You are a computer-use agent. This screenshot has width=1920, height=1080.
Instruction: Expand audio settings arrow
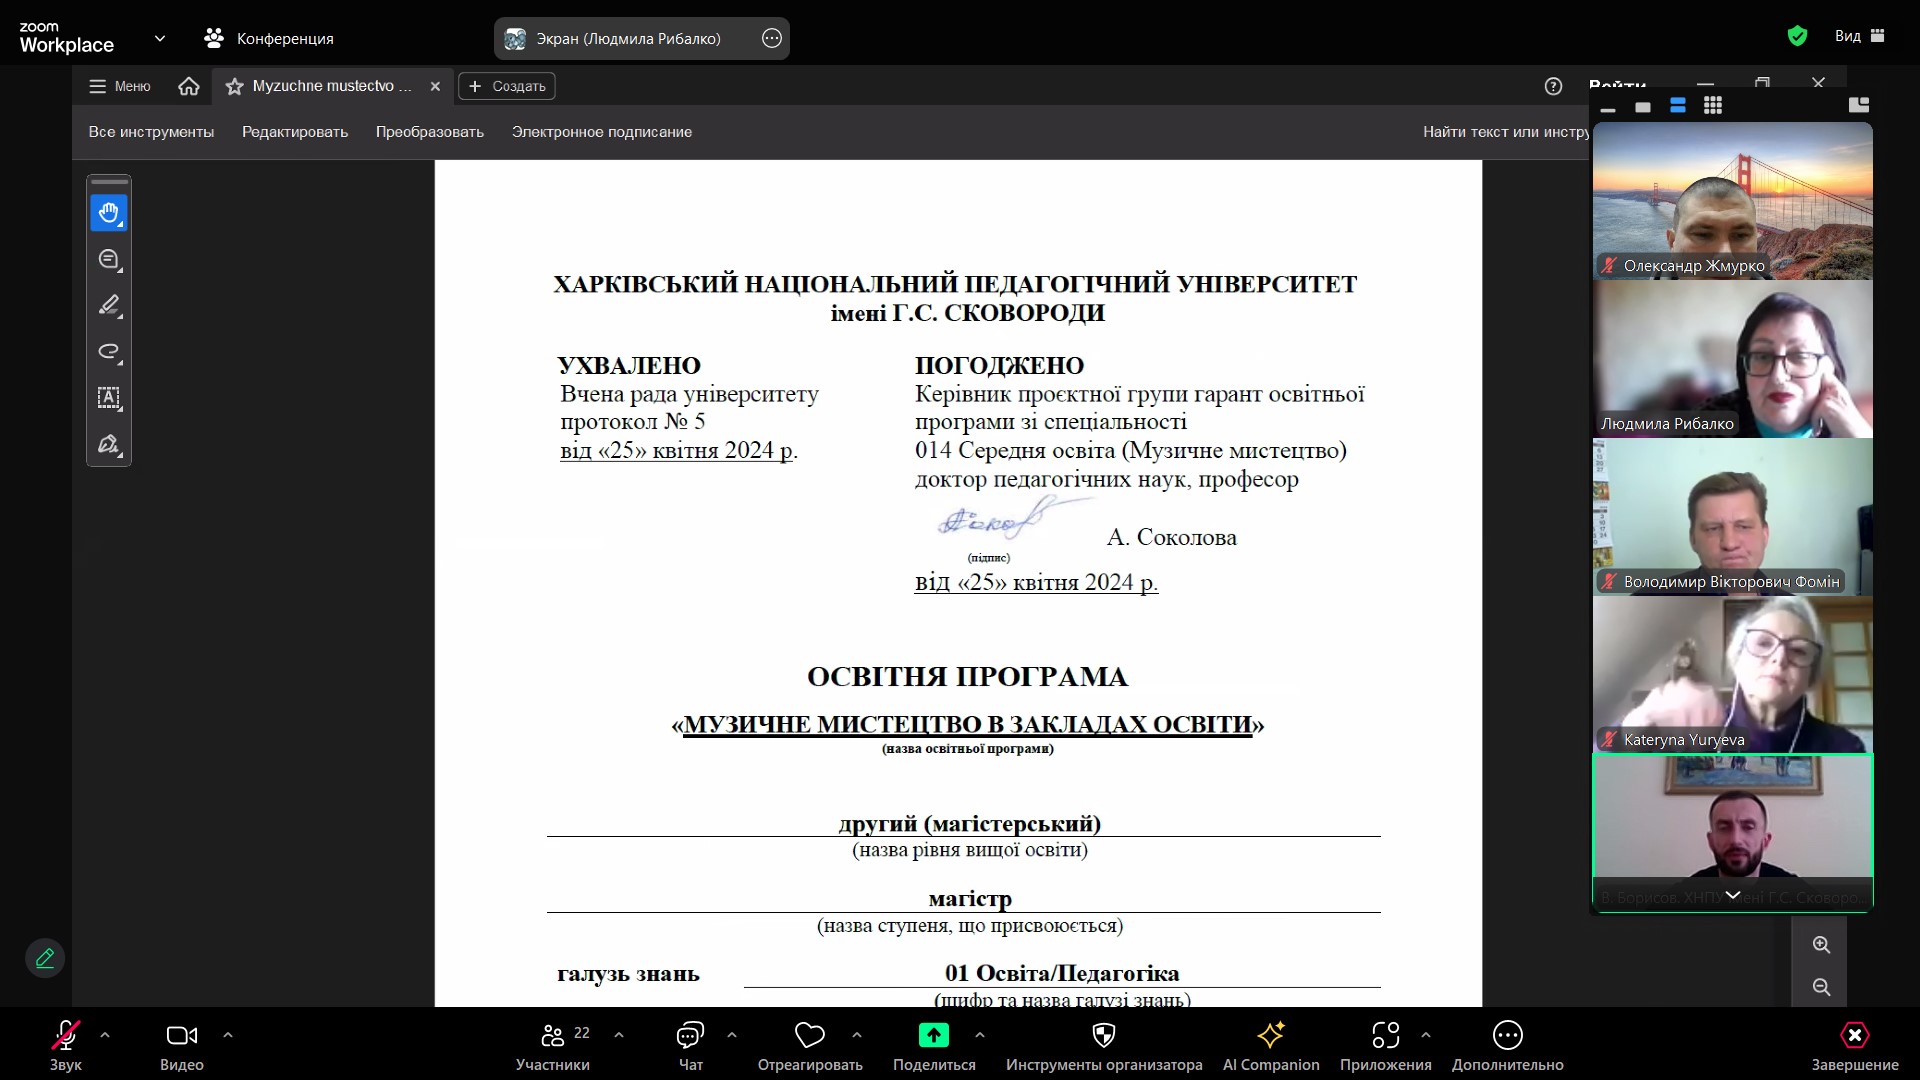click(x=105, y=1035)
